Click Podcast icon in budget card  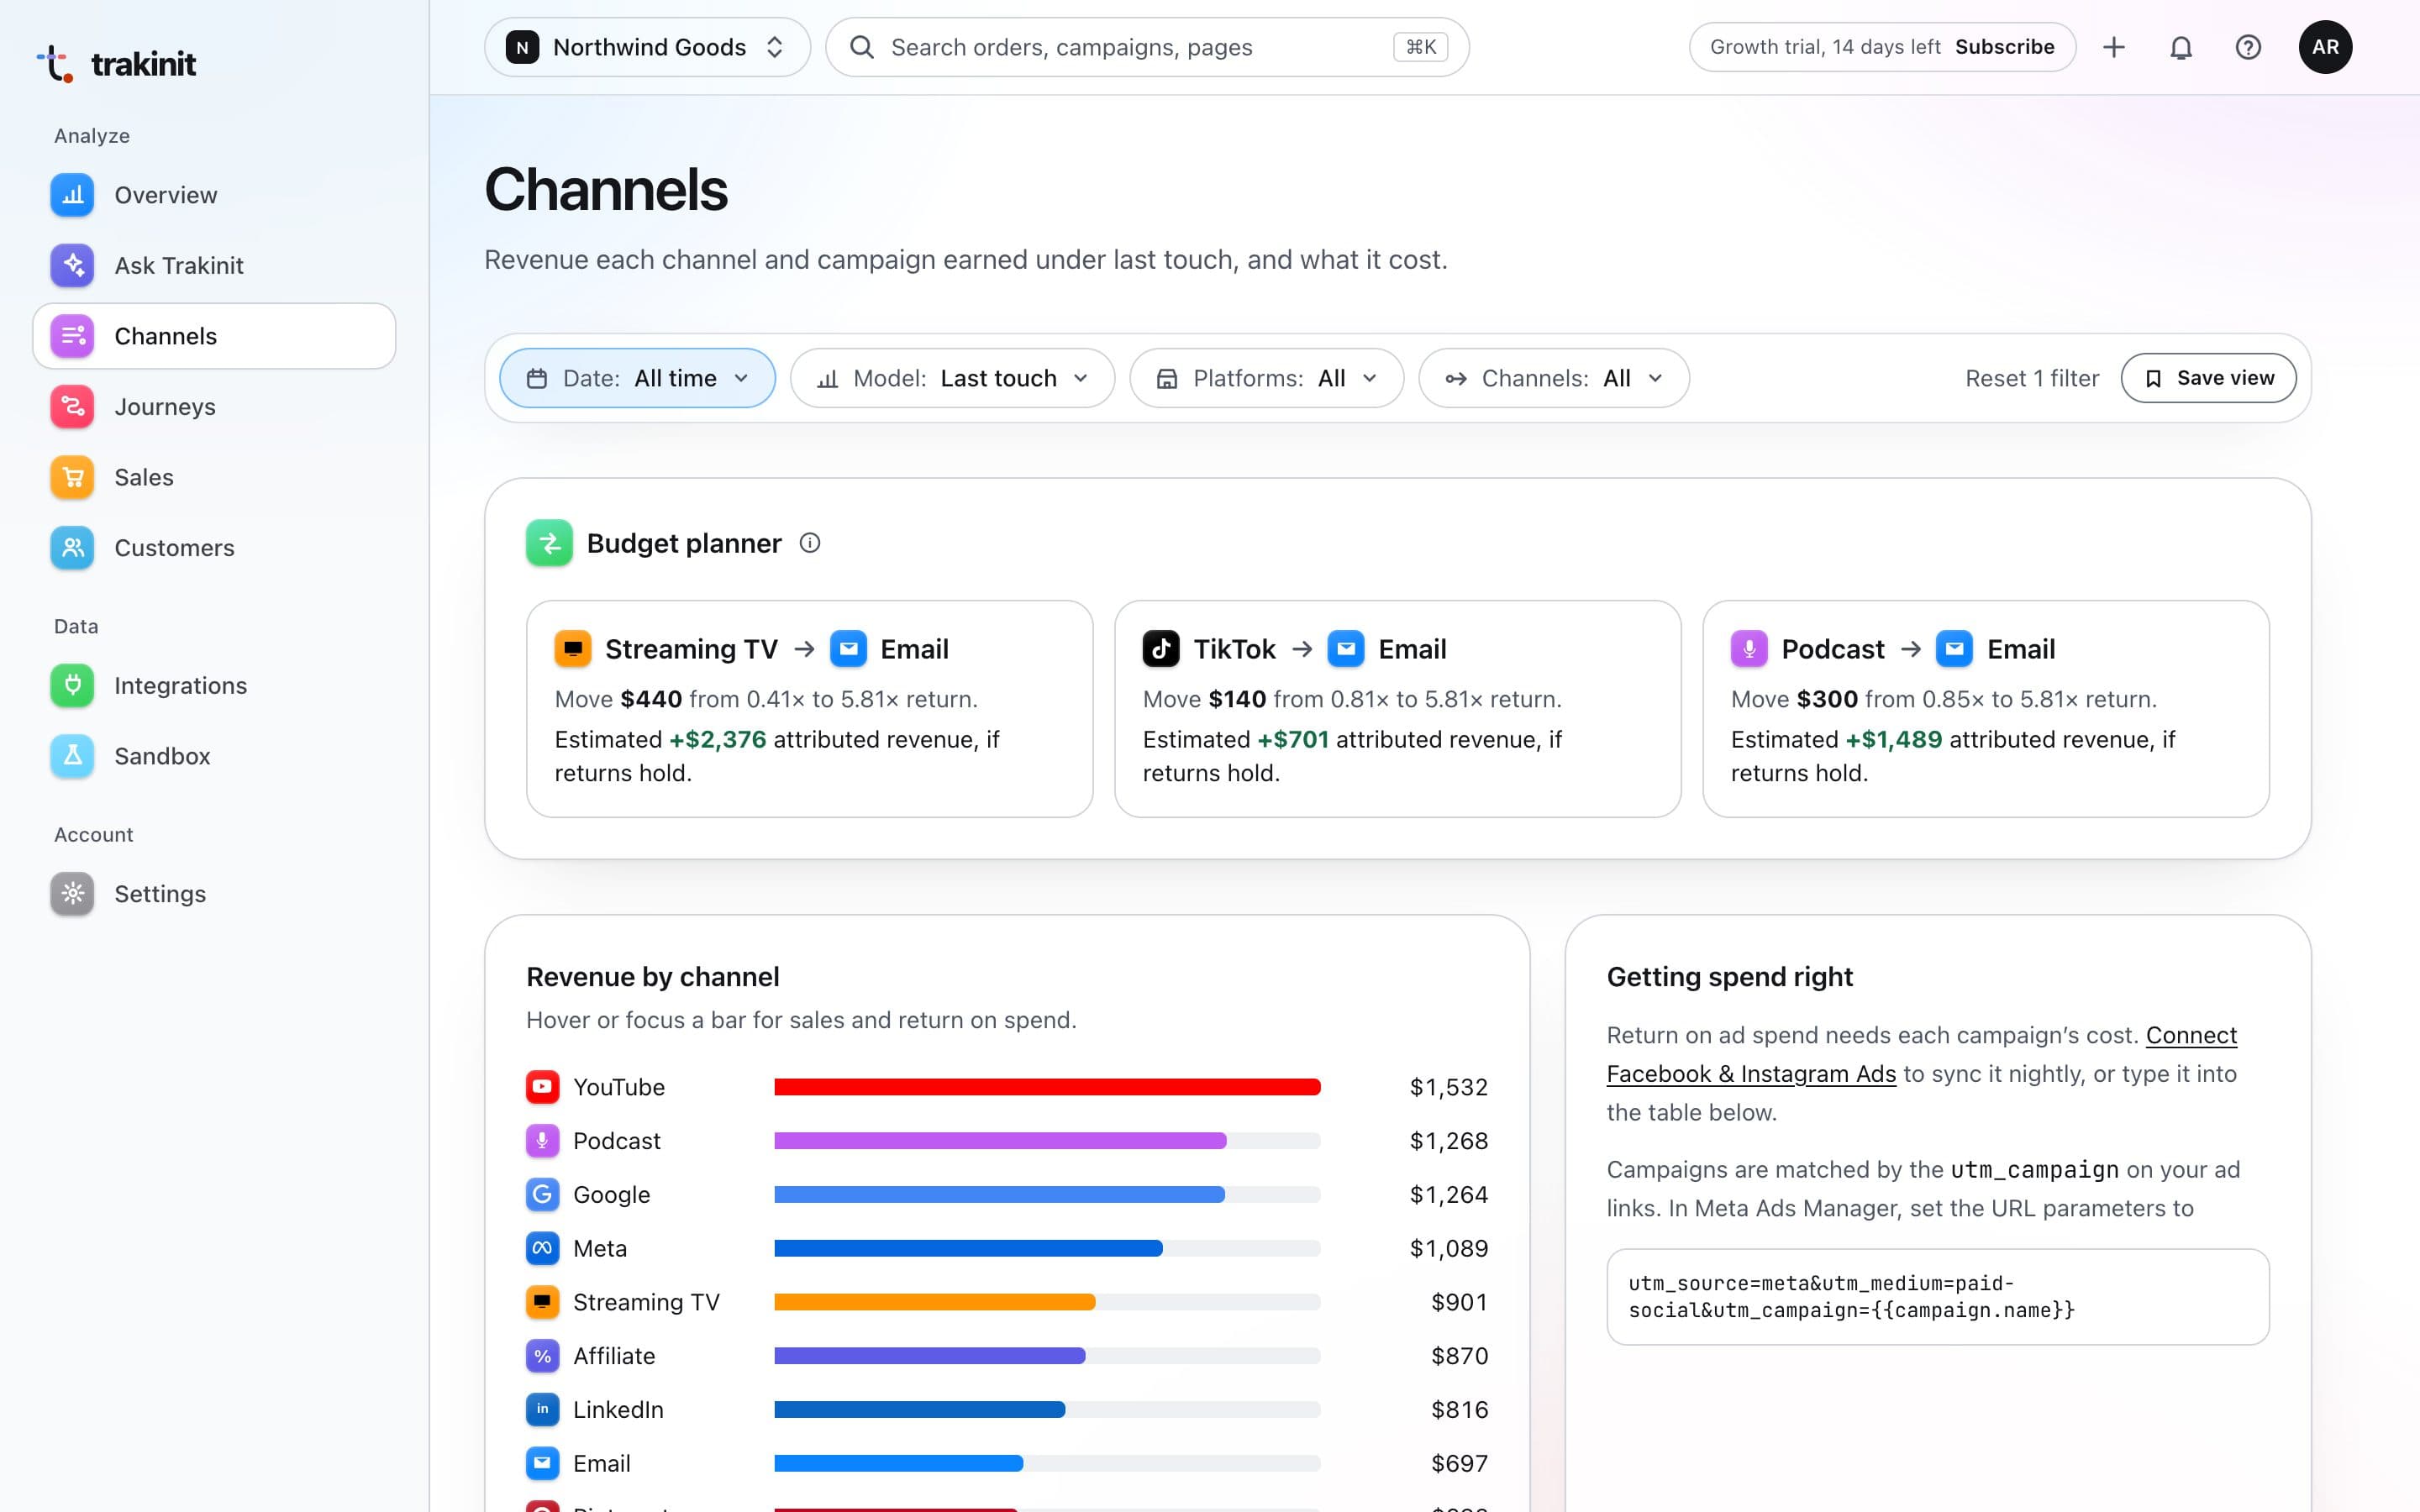[1749, 649]
